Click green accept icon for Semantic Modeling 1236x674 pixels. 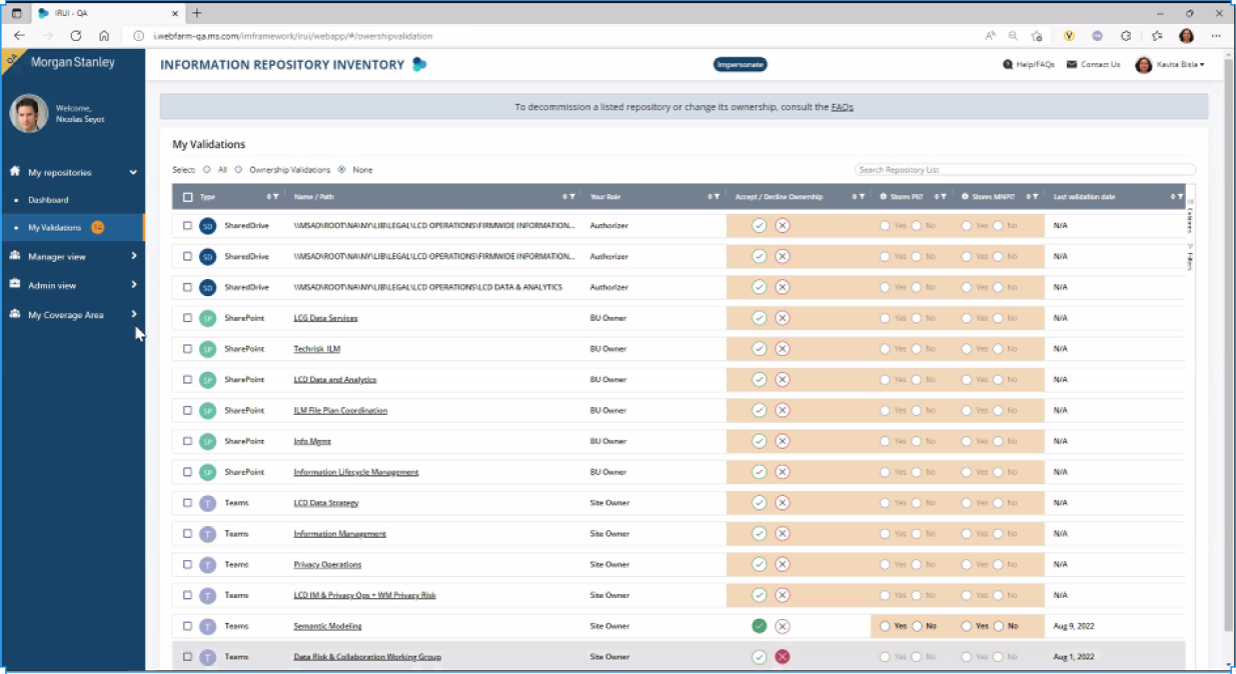click(x=759, y=626)
